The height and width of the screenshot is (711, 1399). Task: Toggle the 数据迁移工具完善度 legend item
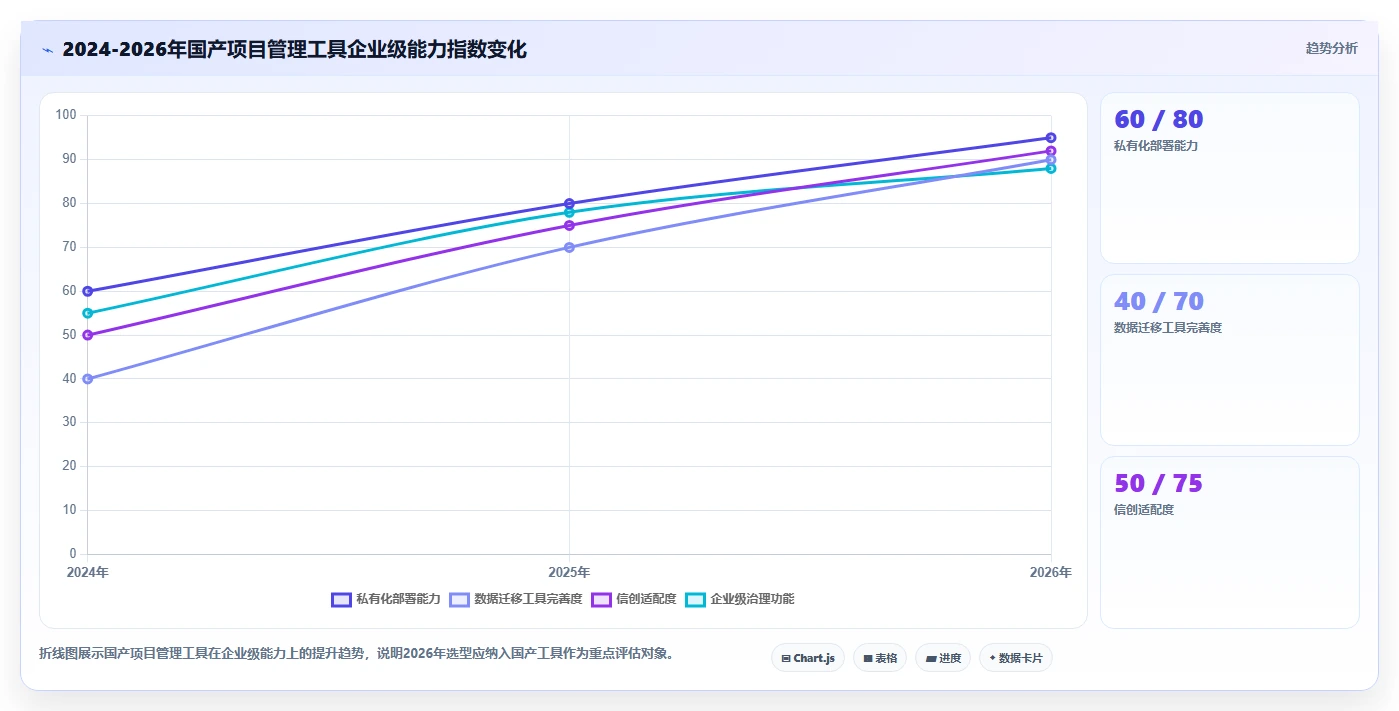tap(516, 599)
